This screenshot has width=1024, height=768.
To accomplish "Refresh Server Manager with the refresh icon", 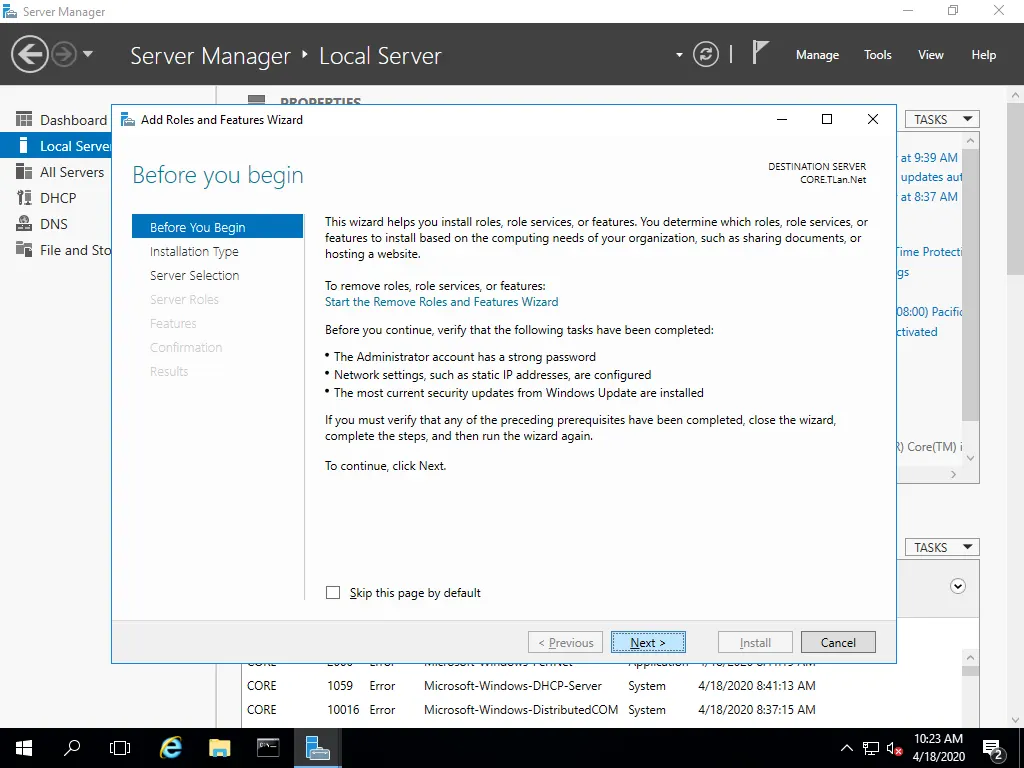I will point(705,54).
